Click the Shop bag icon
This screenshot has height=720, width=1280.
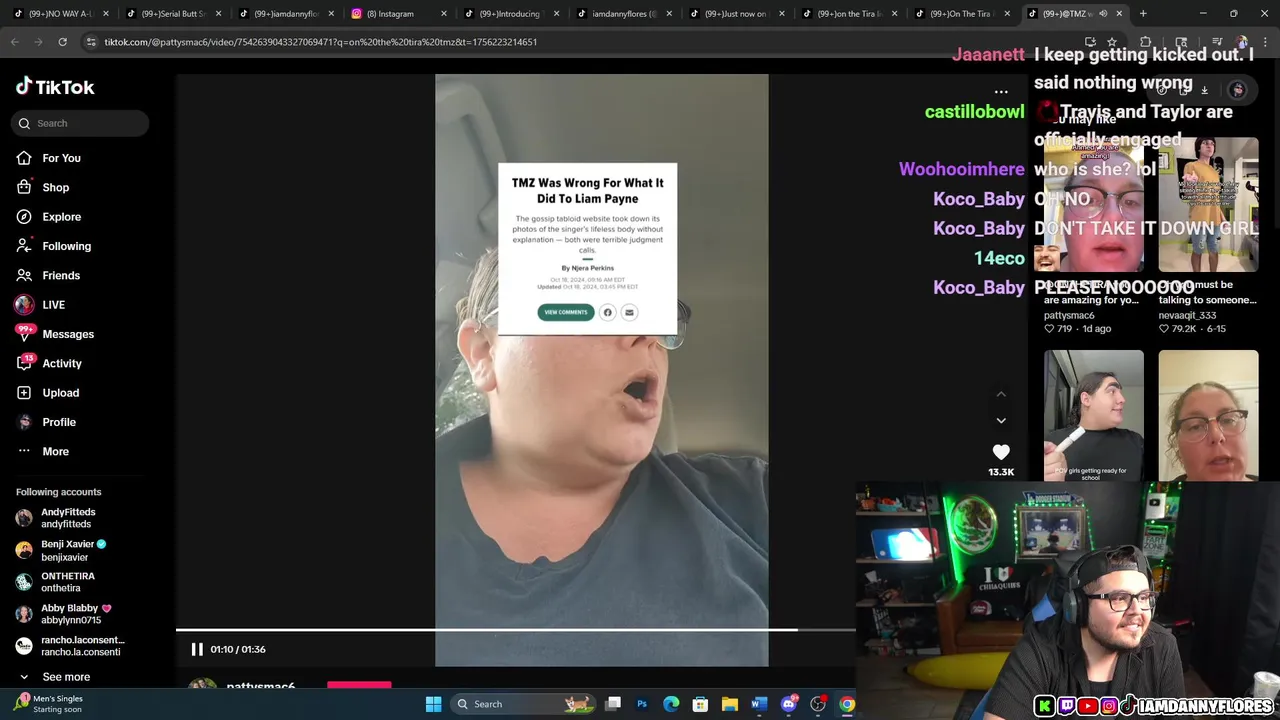(24, 187)
